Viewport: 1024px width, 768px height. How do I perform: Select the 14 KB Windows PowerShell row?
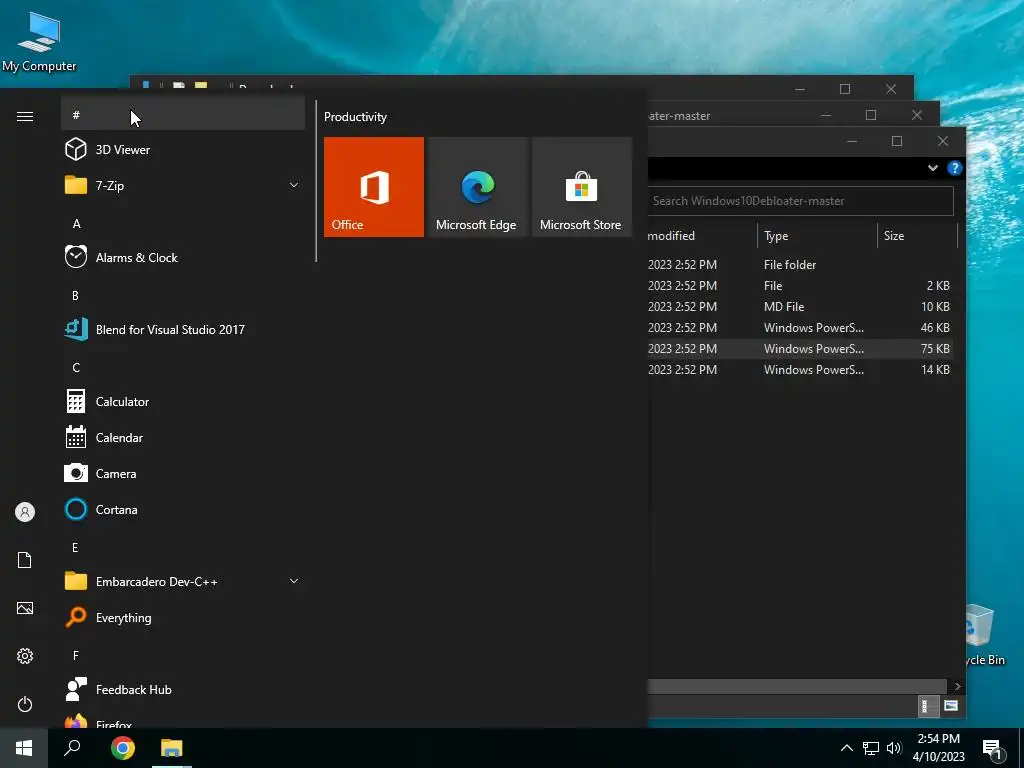(799, 369)
